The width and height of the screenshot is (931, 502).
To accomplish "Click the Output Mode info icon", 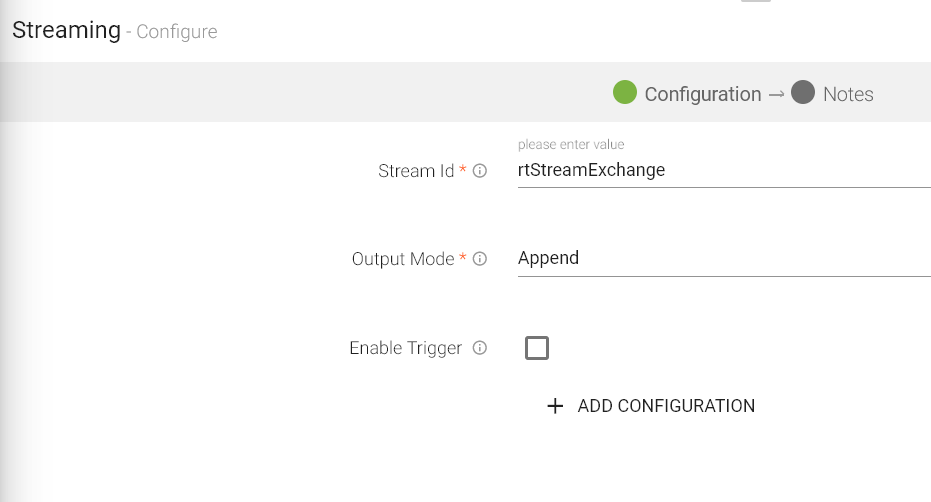I will [x=480, y=259].
